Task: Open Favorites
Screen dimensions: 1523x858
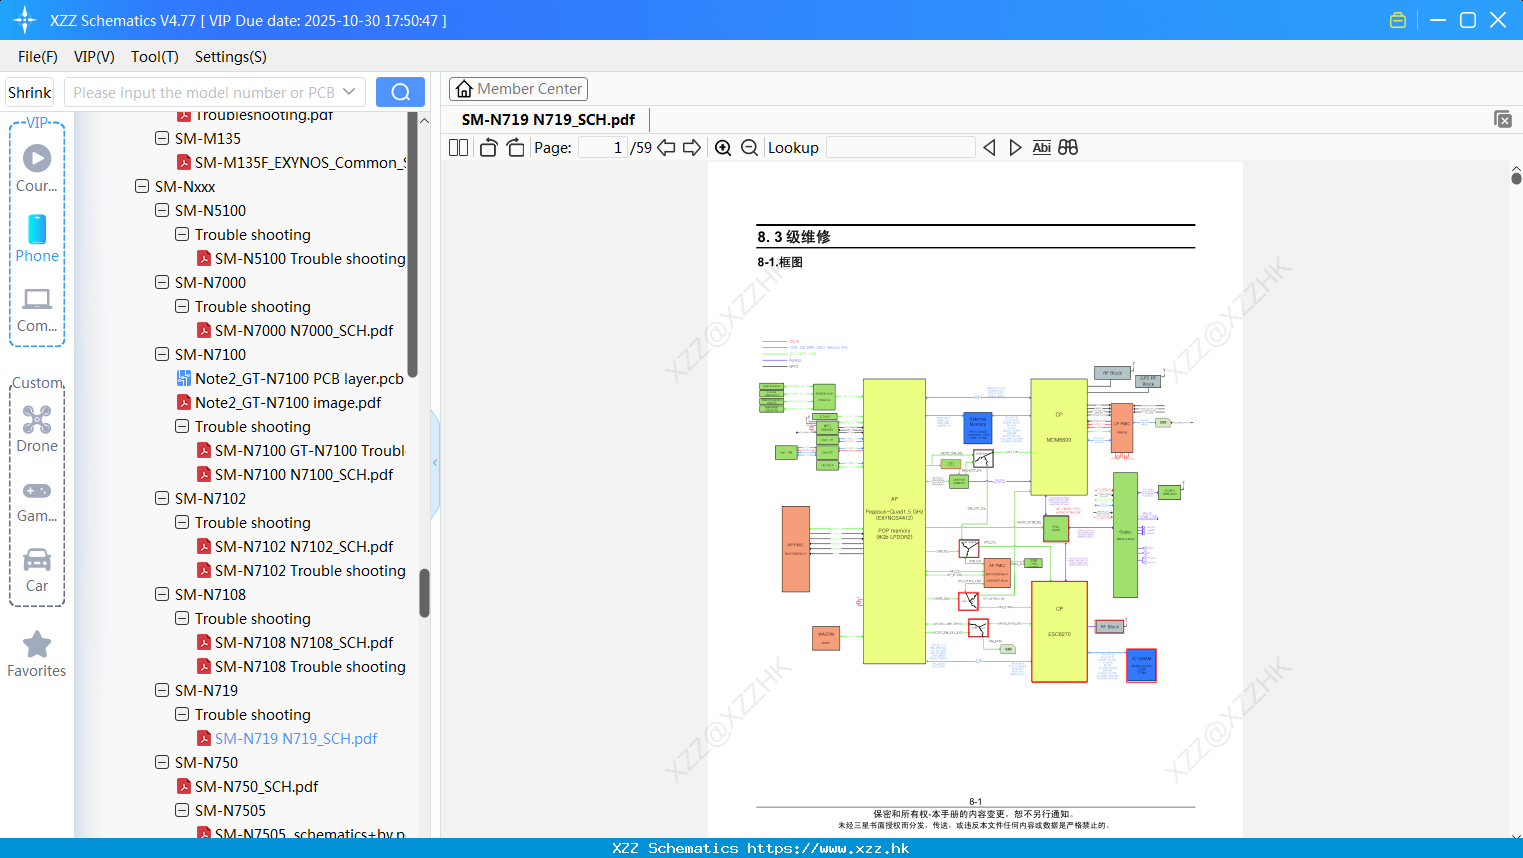Action: click(37, 655)
